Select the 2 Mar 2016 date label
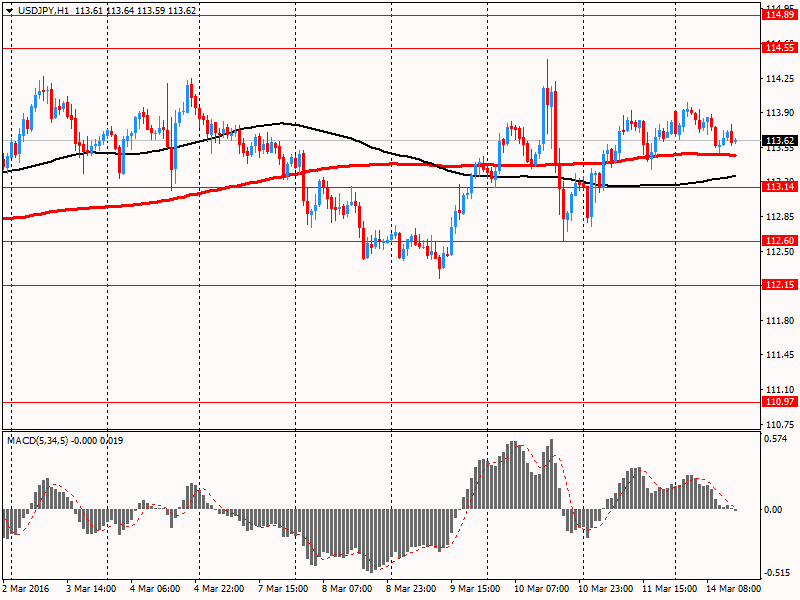The width and height of the screenshot is (800, 600). [x=26, y=589]
